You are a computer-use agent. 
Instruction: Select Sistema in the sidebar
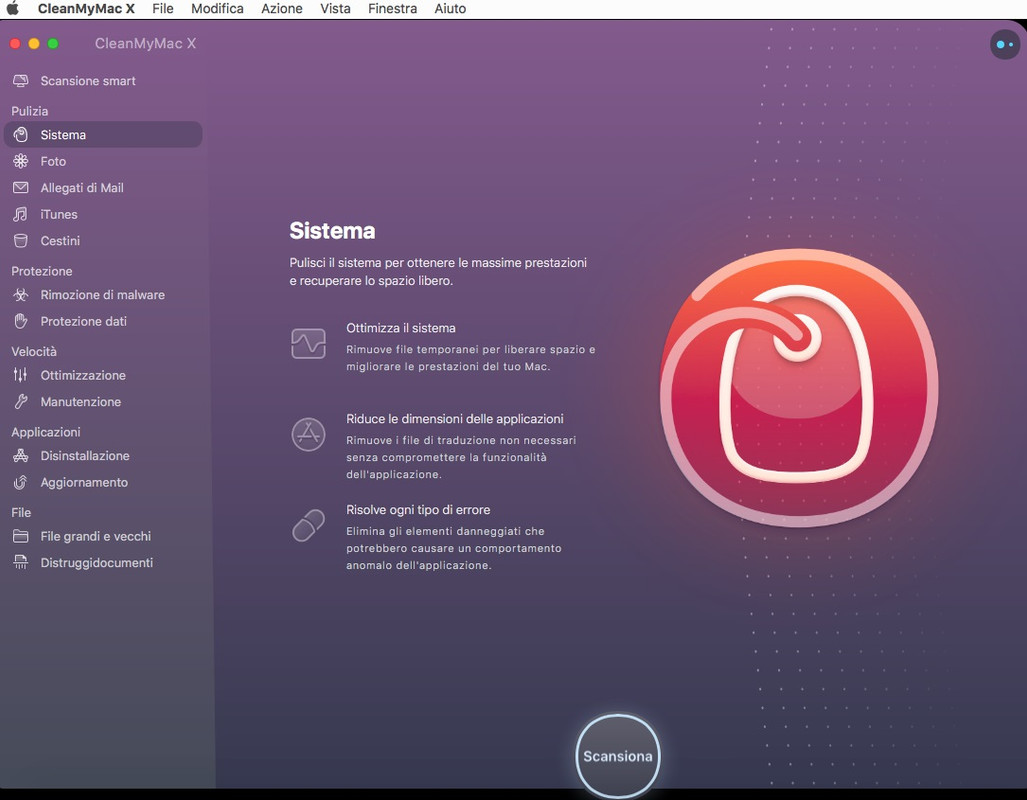(x=103, y=134)
